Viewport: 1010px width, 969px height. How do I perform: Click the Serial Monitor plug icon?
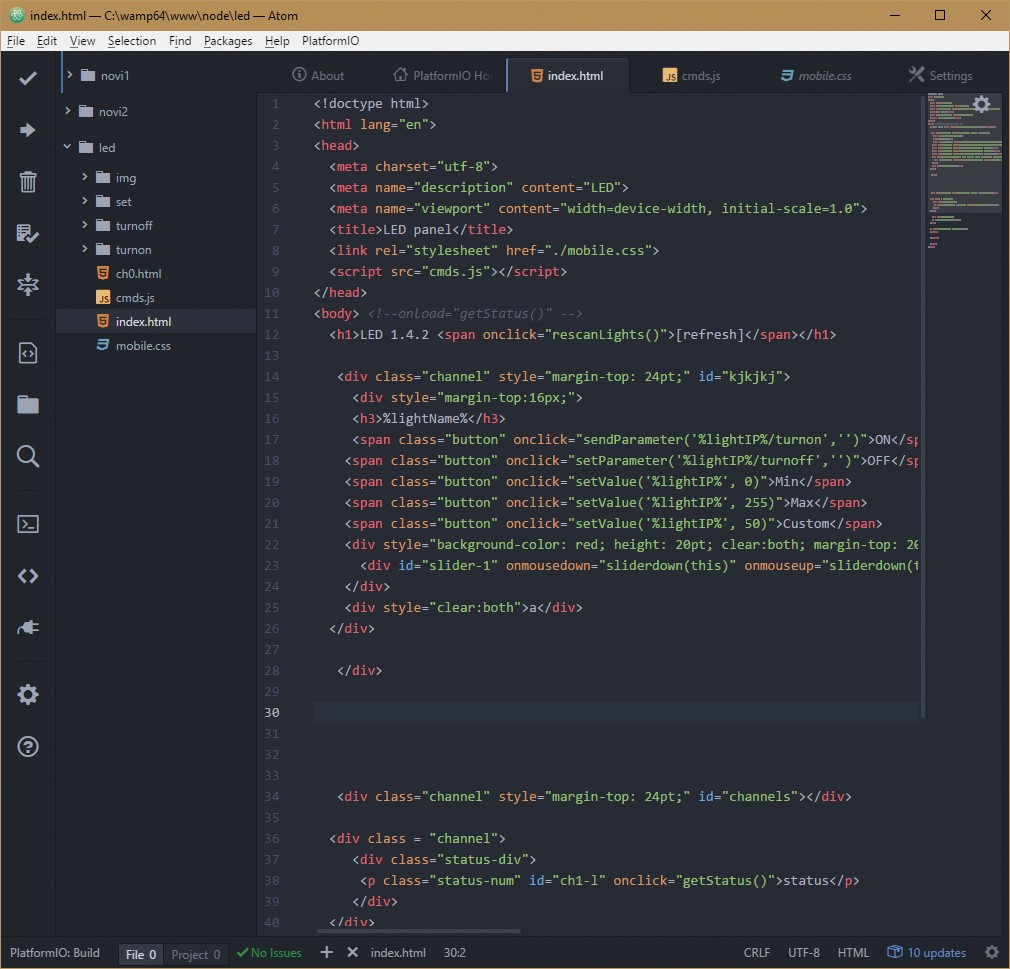pos(28,628)
